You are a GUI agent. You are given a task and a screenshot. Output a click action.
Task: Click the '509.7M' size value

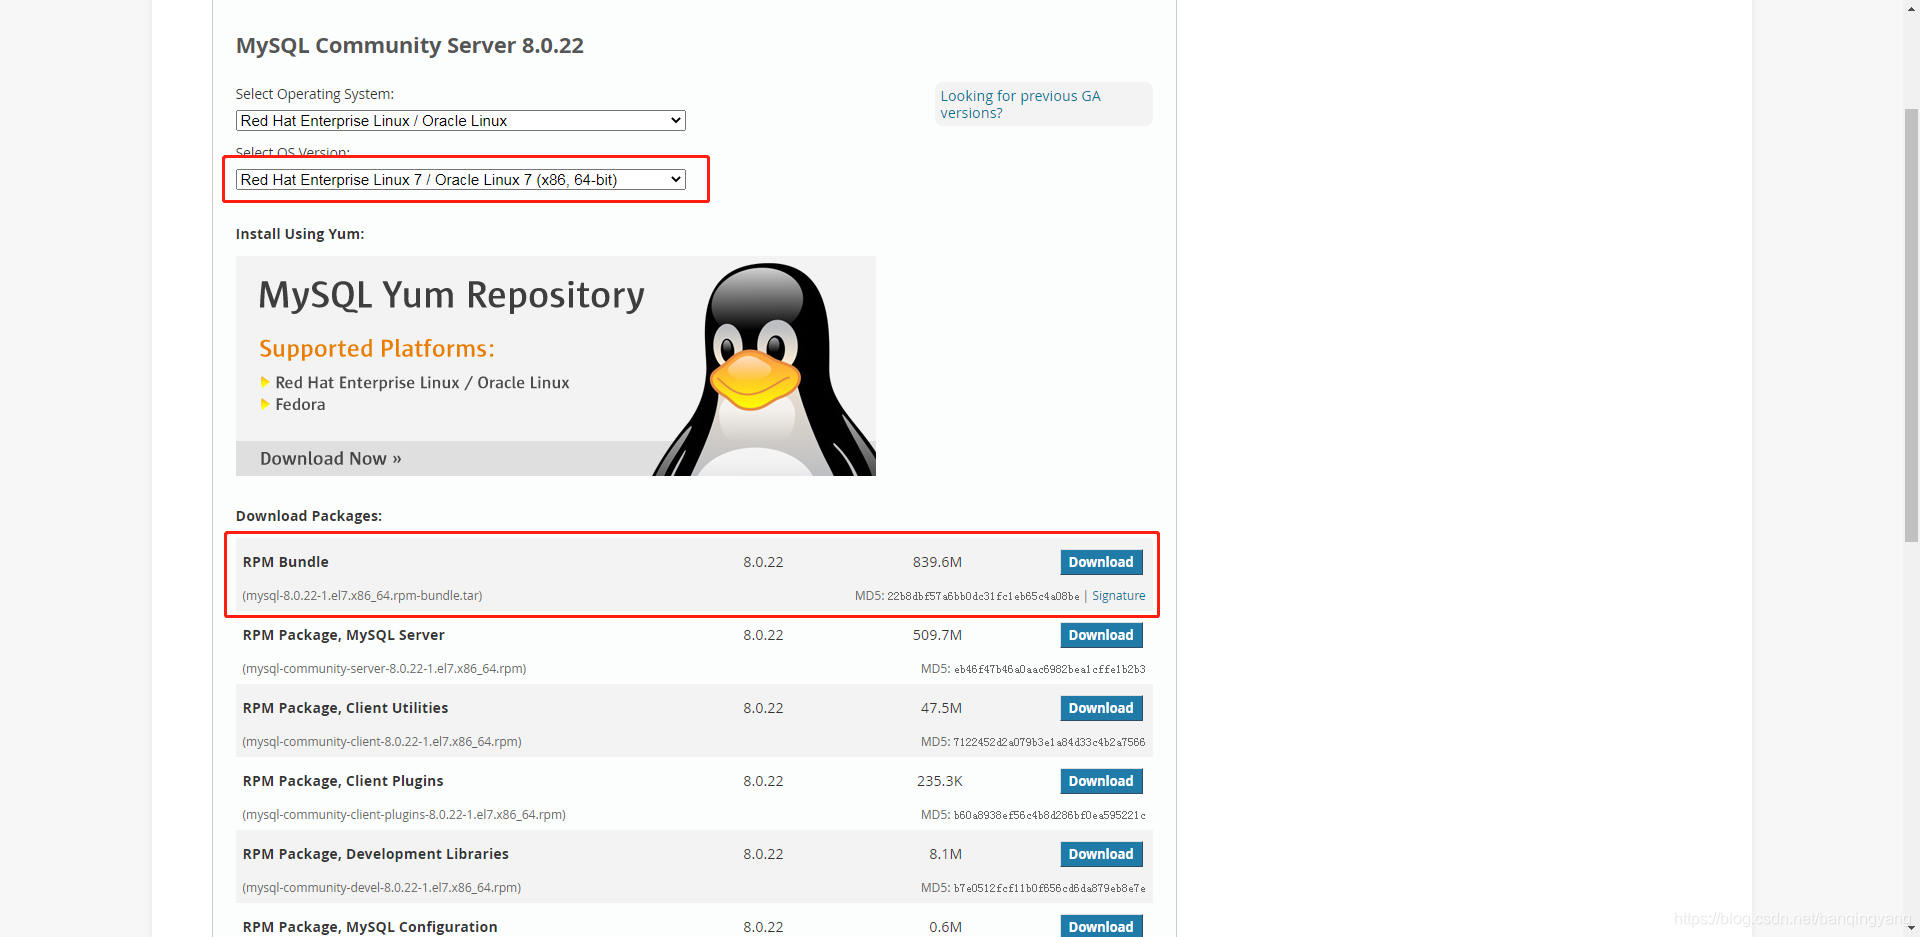point(937,635)
